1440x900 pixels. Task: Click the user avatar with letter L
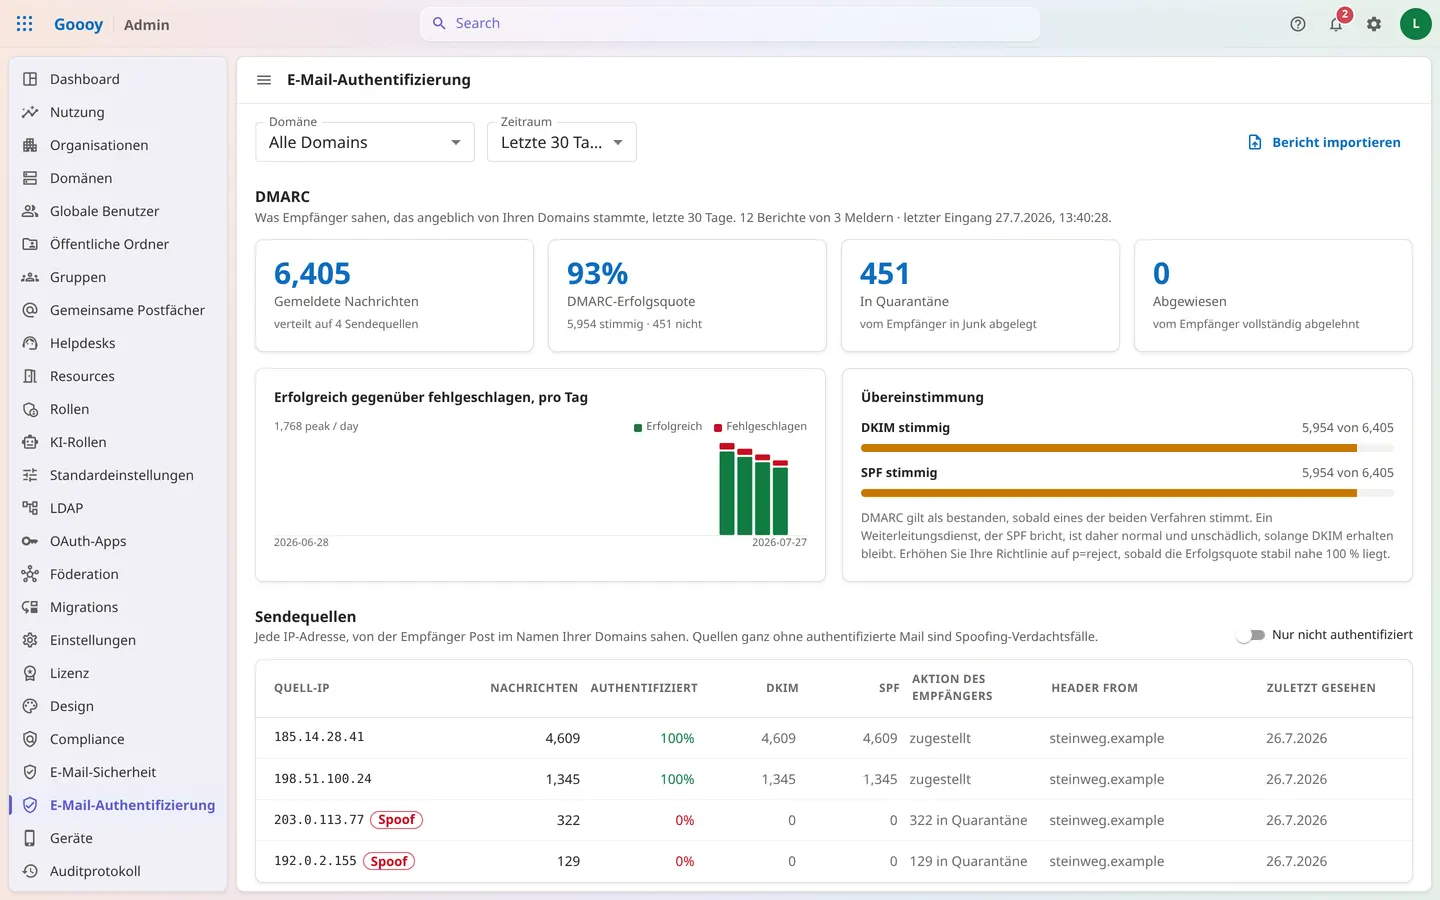[x=1415, y=24]
